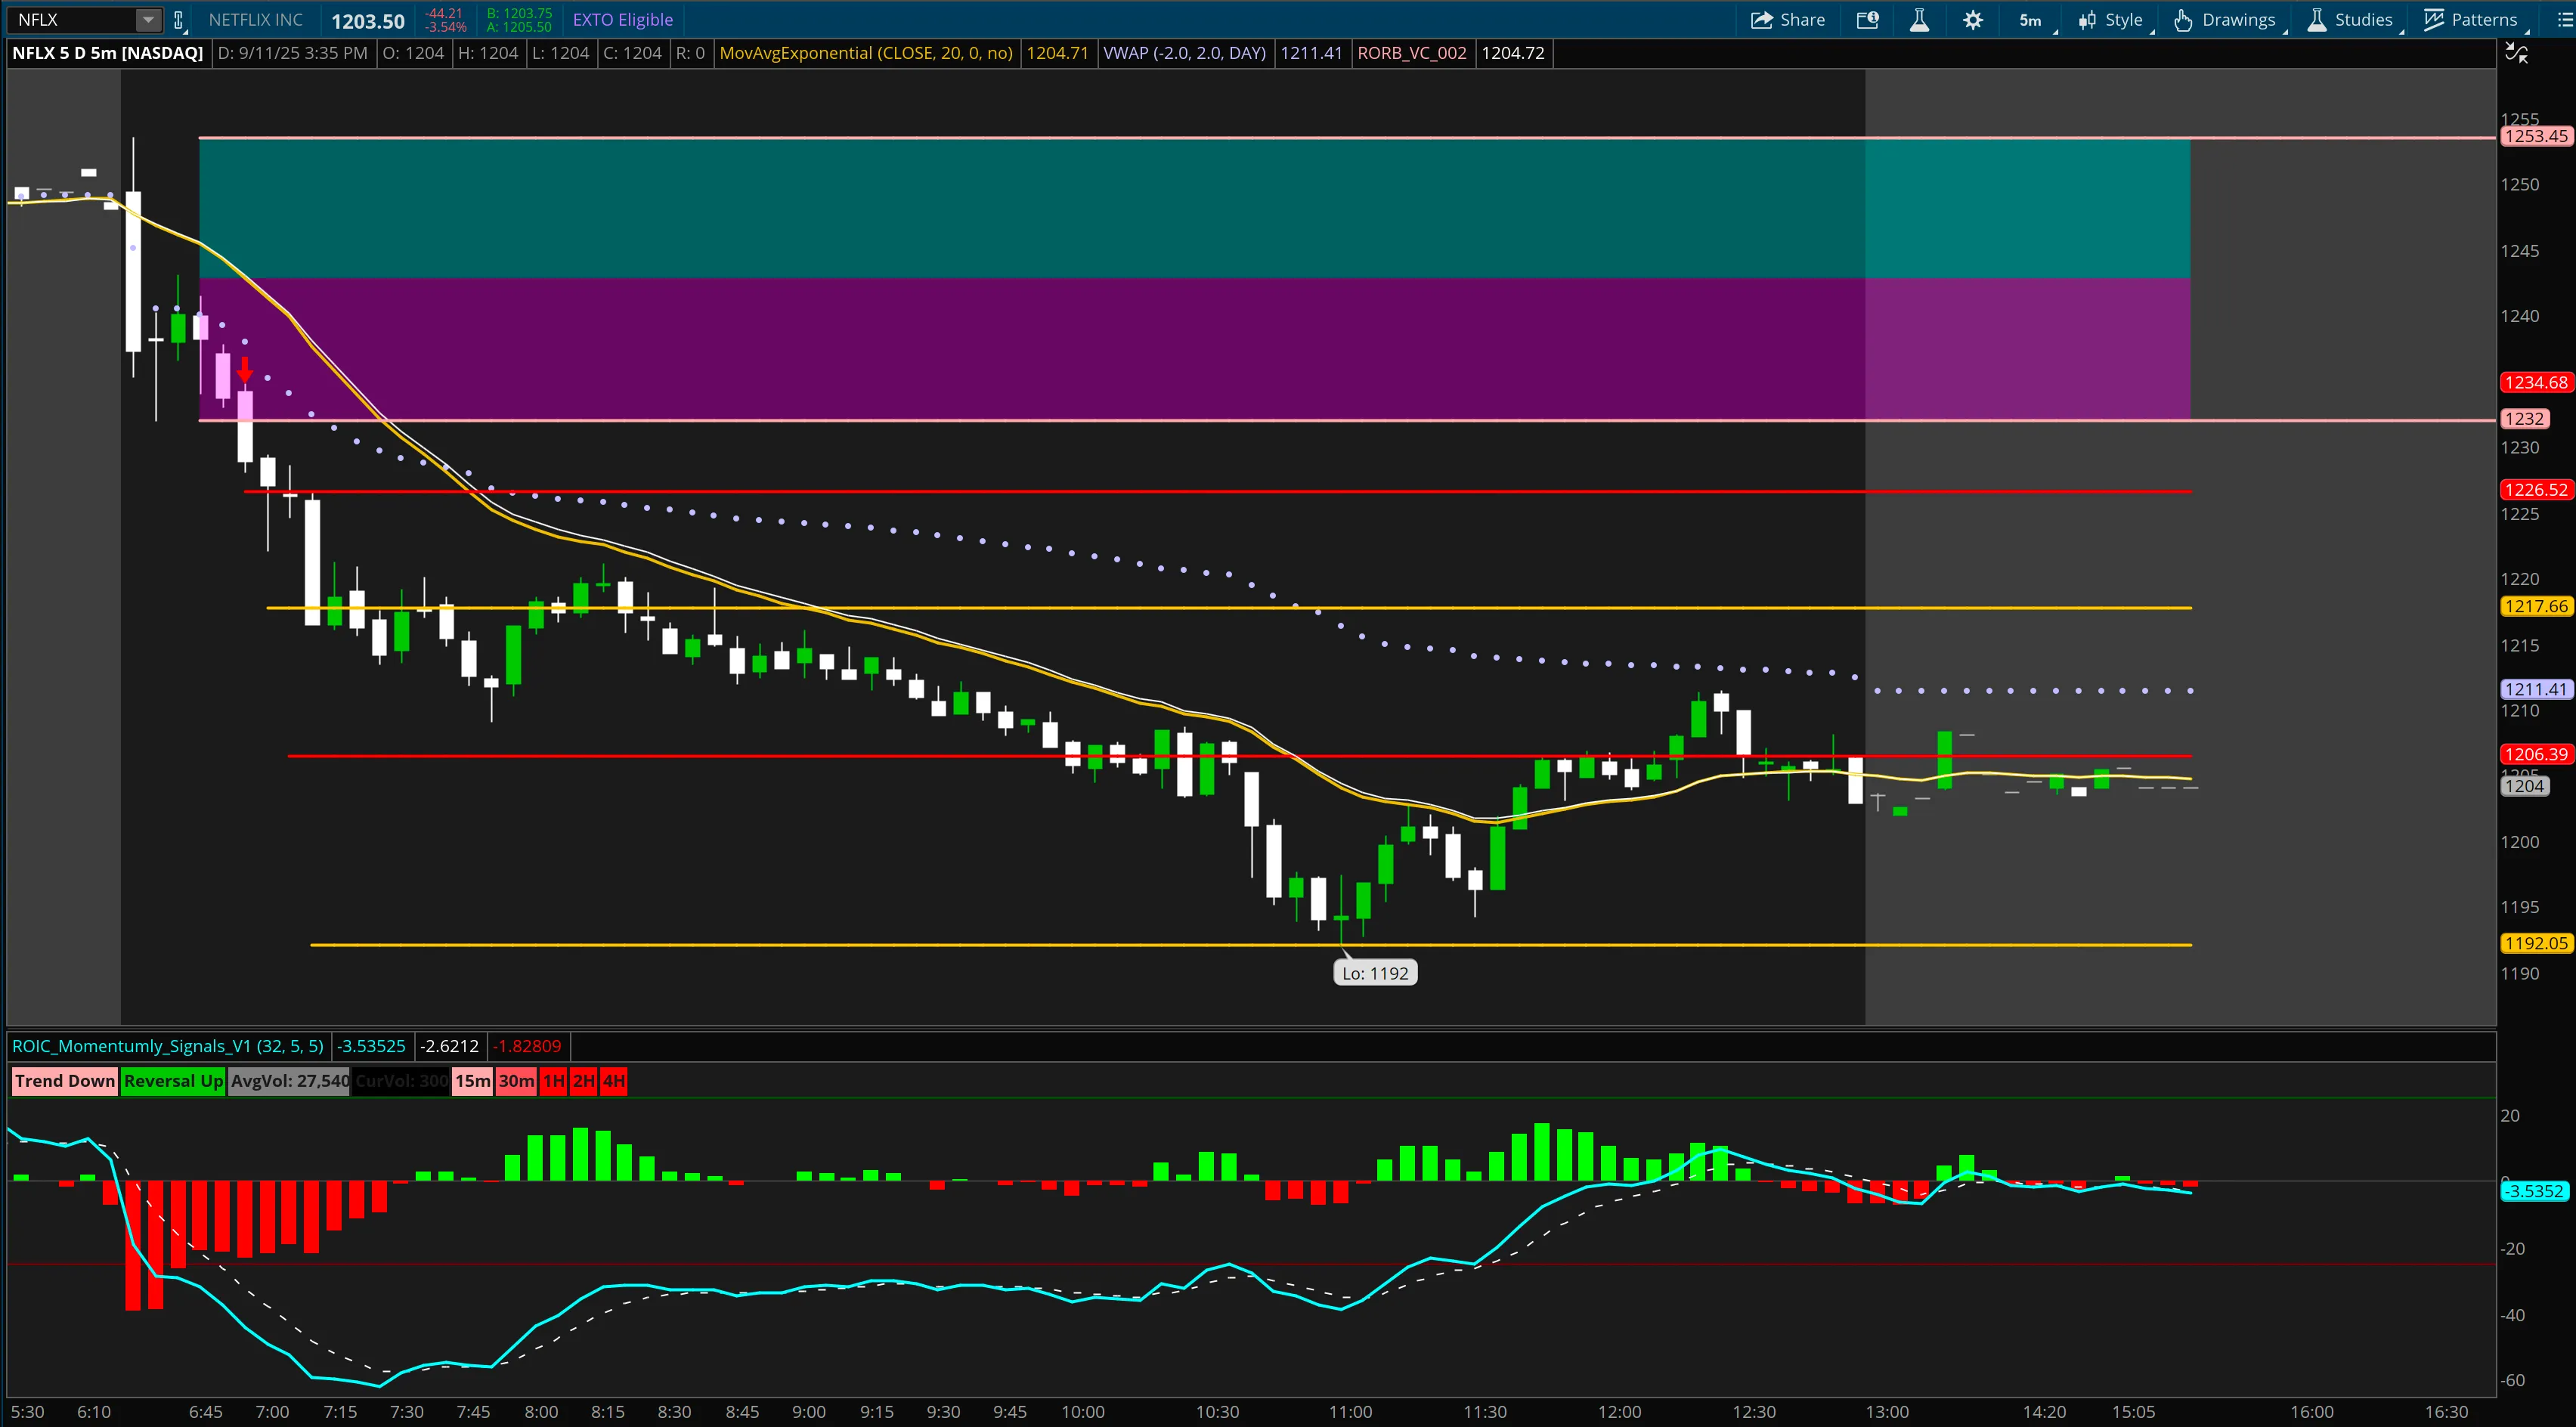Open the symbol description info icon
Viewport: 2576px width, 1427px height.
[x=1867, y=20]
